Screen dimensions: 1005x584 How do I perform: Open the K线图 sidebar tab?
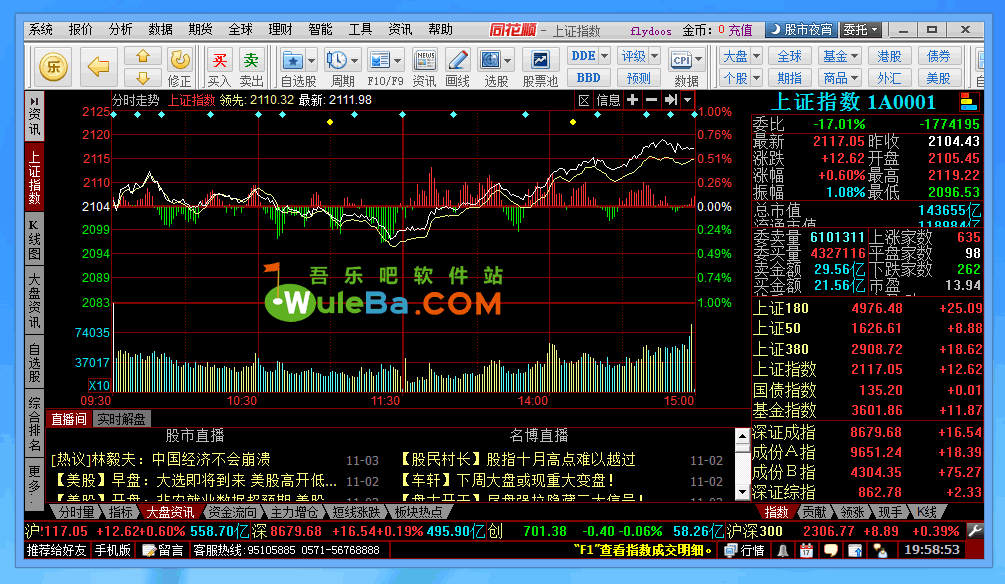pos(35,240)
